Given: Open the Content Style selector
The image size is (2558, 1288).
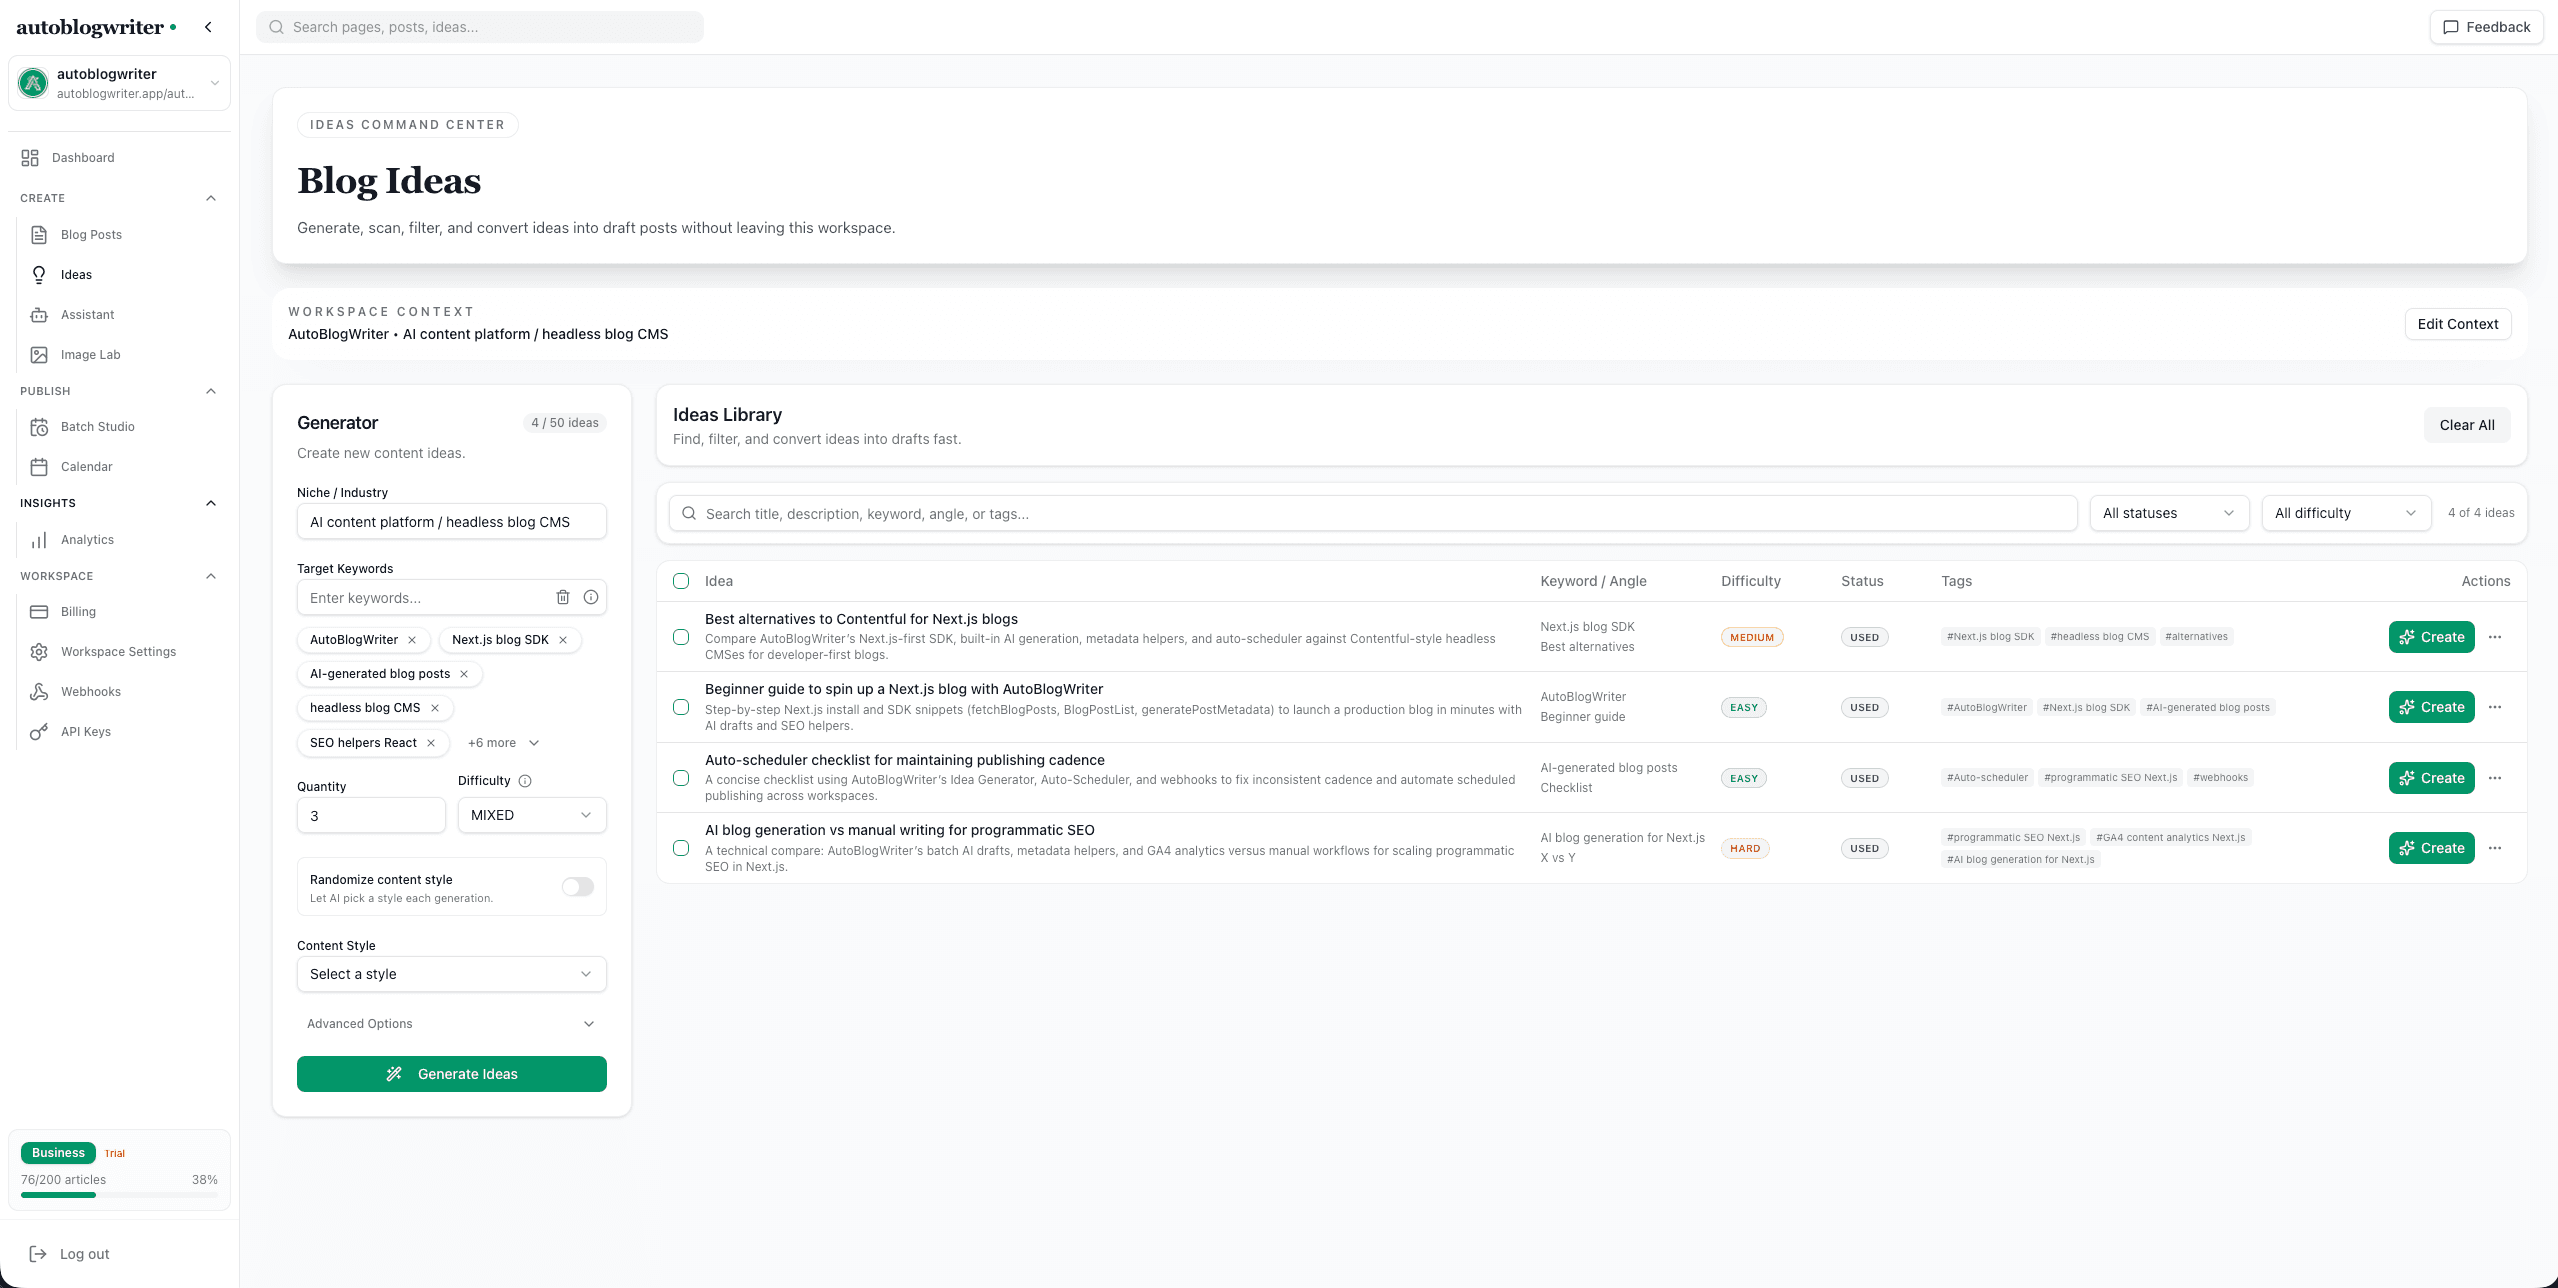Looking at the screenshot, I should [x=451, y=973].
